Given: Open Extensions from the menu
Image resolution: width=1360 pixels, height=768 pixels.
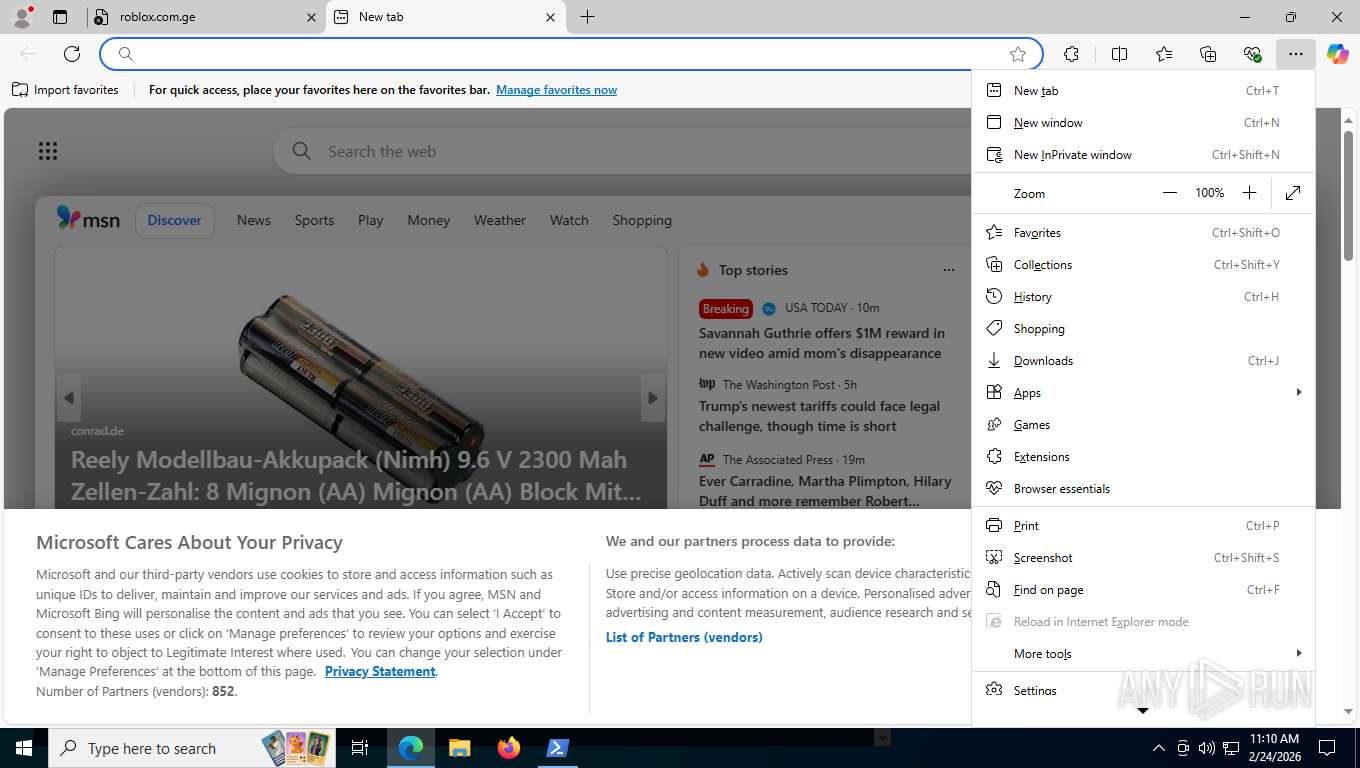Looking at the screenshot, I should (x=1143, y=457).
